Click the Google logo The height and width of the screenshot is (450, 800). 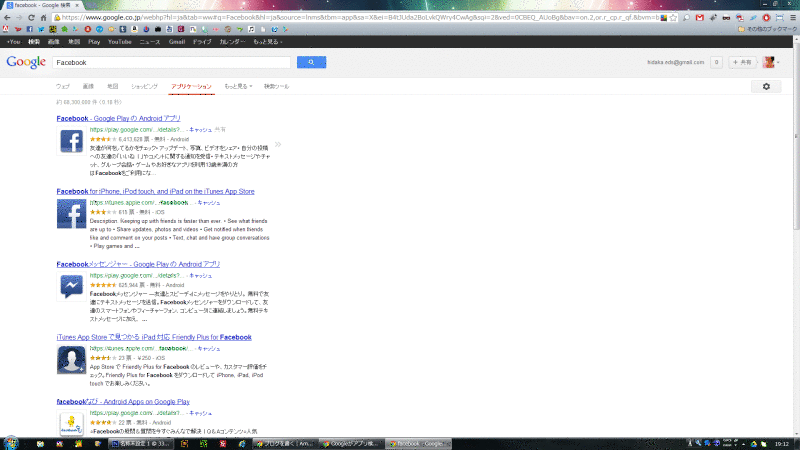(26, 62)
